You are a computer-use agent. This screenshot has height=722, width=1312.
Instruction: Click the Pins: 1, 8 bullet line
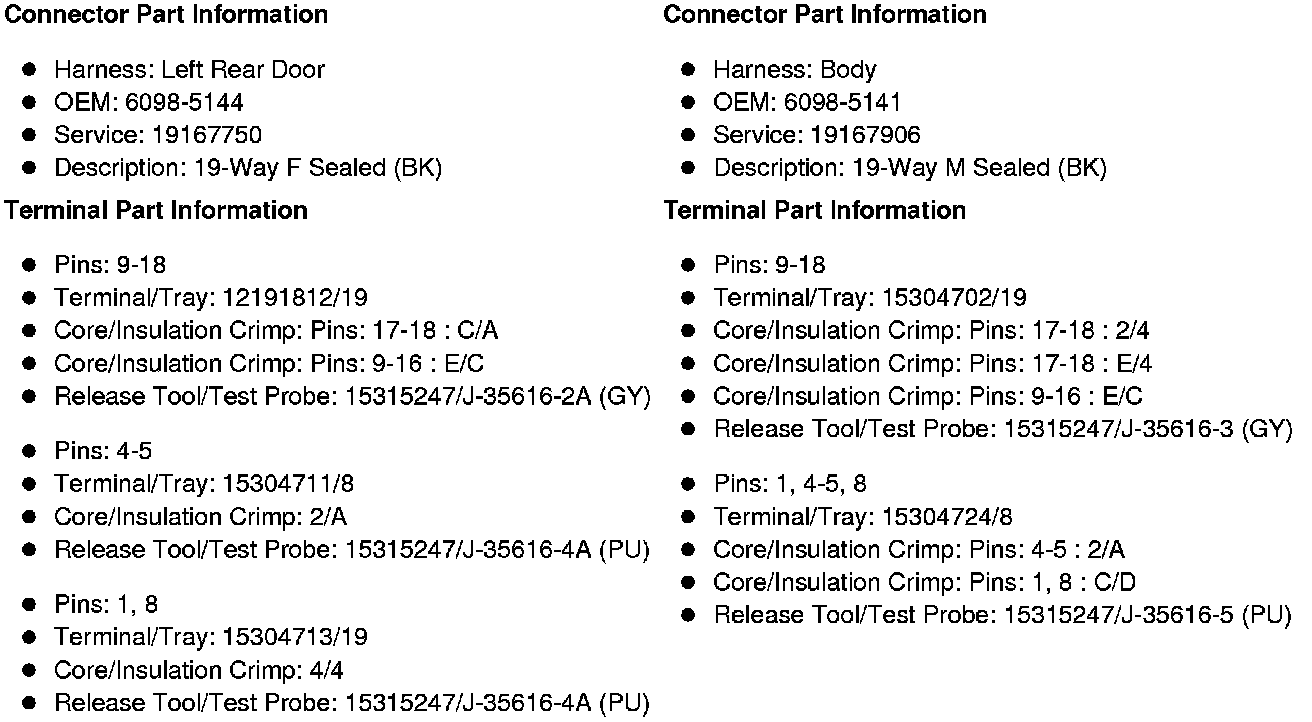click(x=105, y=605)
